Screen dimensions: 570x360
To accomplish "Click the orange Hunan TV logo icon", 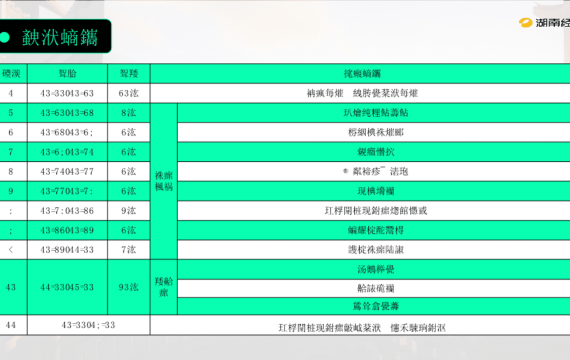I will pyautogui.click(x=525, y=23).
